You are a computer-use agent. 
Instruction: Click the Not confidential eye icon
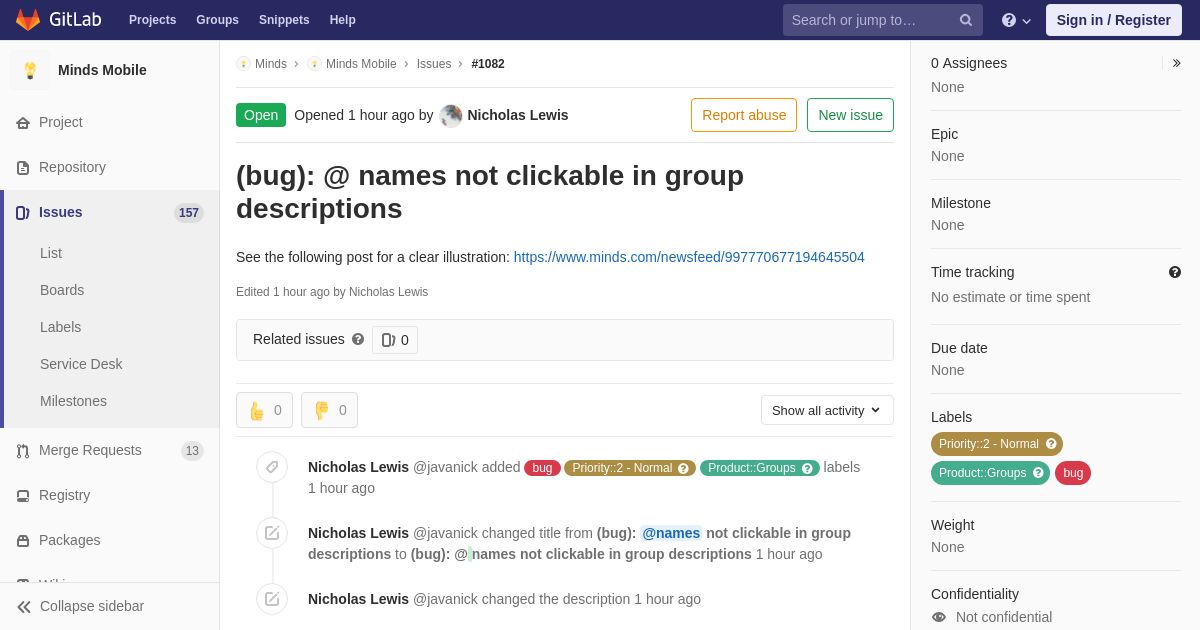(x=939, y=617)
